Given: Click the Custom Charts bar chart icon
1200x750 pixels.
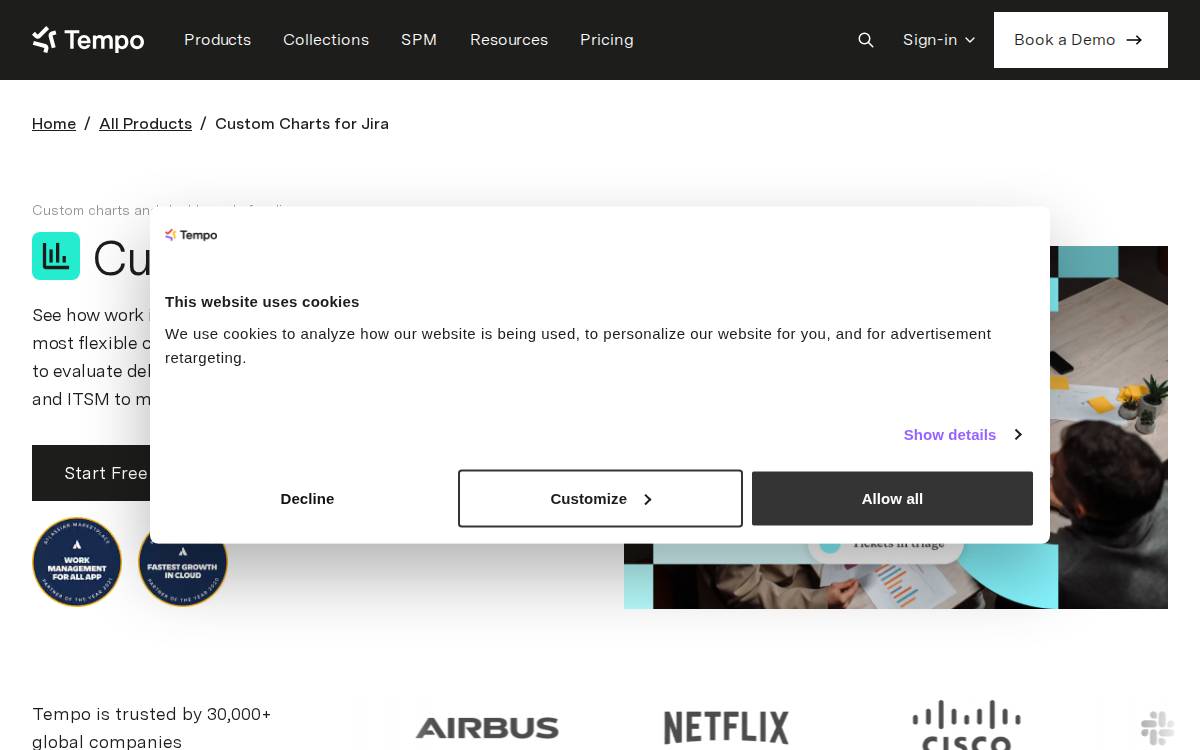Looking at the screenshot, I should point(56,256).
